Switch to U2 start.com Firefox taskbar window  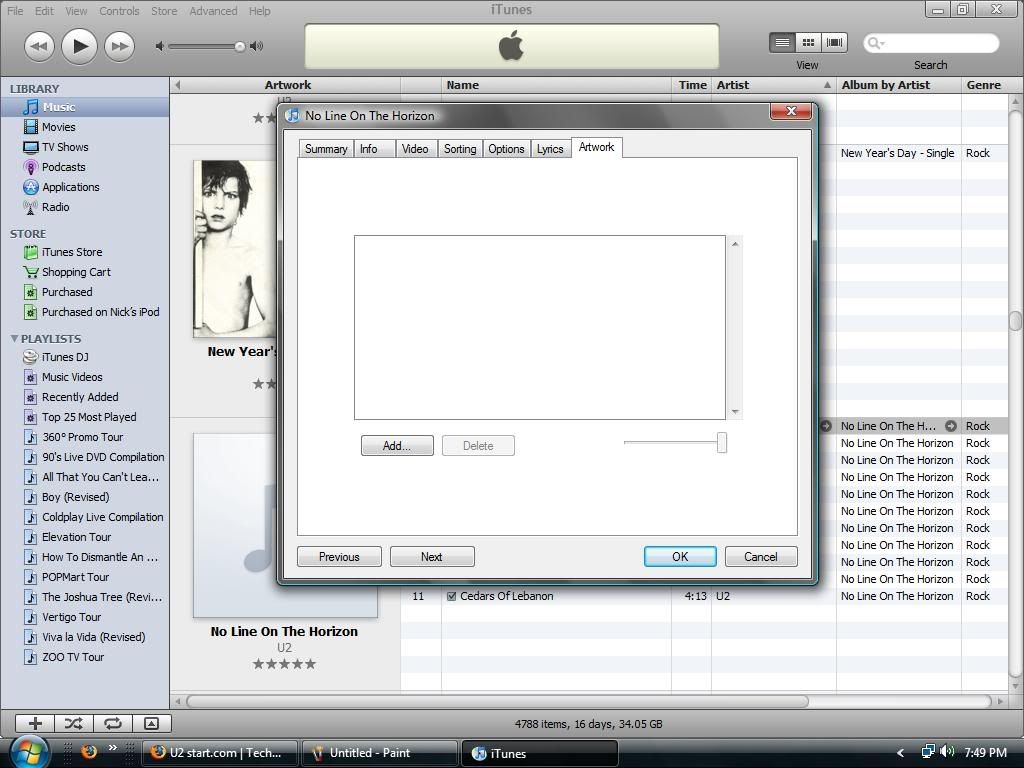pos(219,753)
